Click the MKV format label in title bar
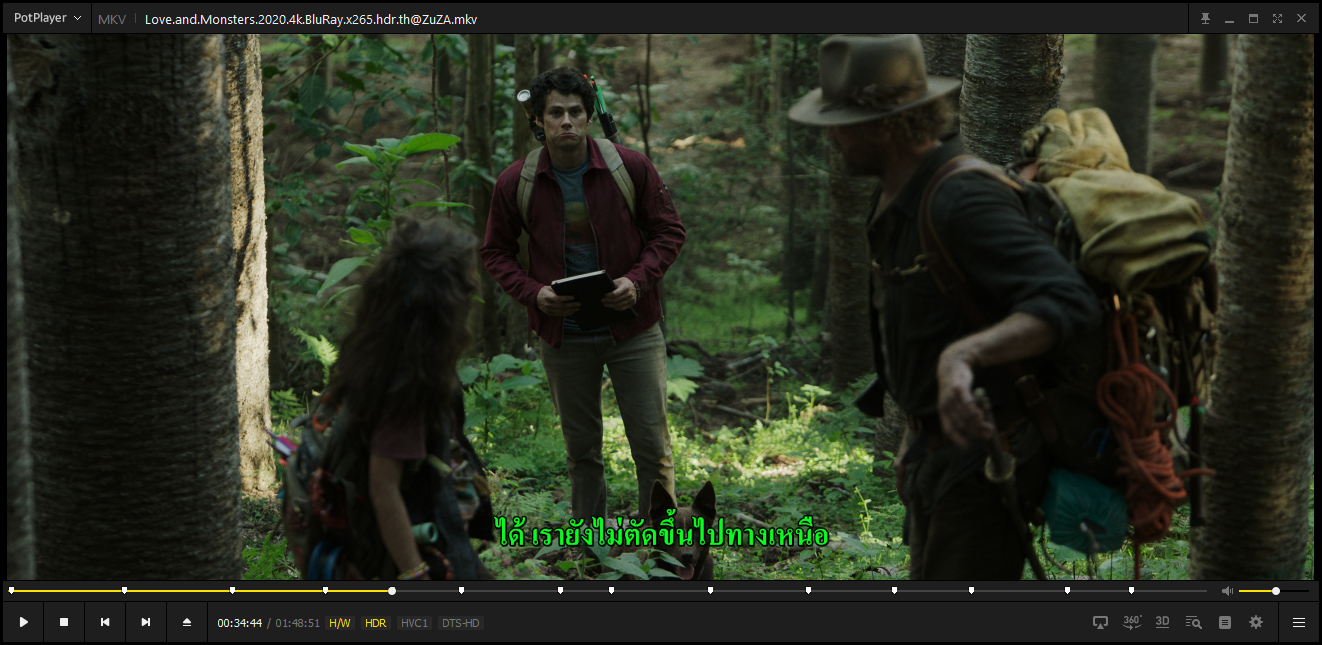Image resolution: width=1322 pixels, height=645 pixels. click(x=112, y=19)
